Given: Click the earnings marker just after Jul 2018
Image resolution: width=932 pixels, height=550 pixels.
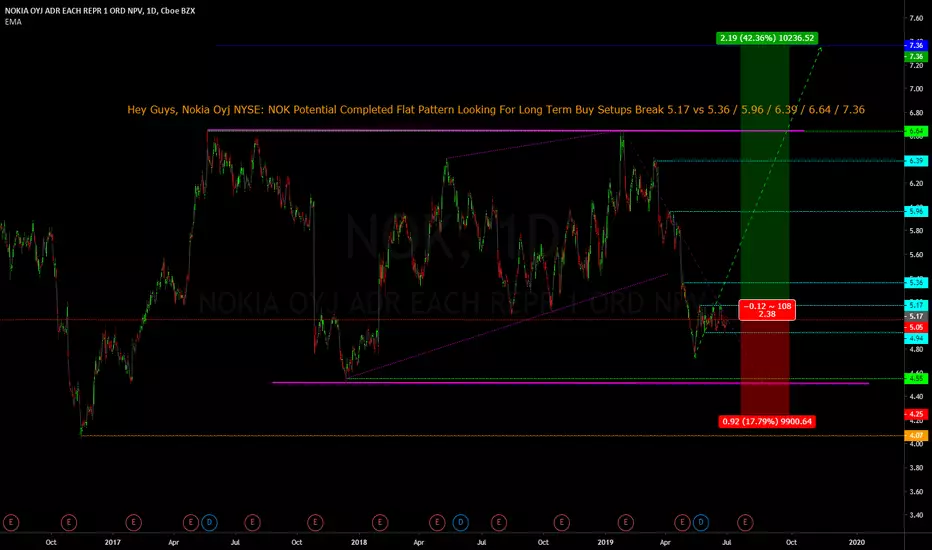Looking at the screenshot, I should tap(499, 523).
